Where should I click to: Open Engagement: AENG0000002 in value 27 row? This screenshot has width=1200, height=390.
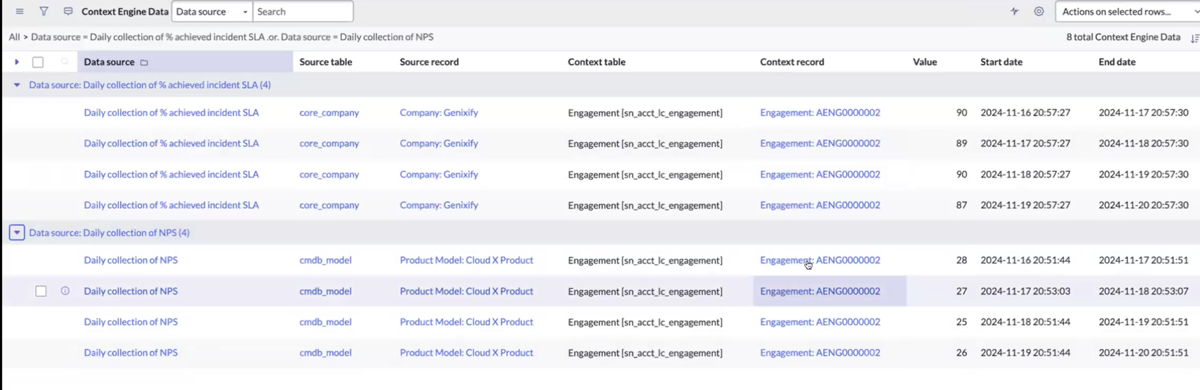[820, 291]
